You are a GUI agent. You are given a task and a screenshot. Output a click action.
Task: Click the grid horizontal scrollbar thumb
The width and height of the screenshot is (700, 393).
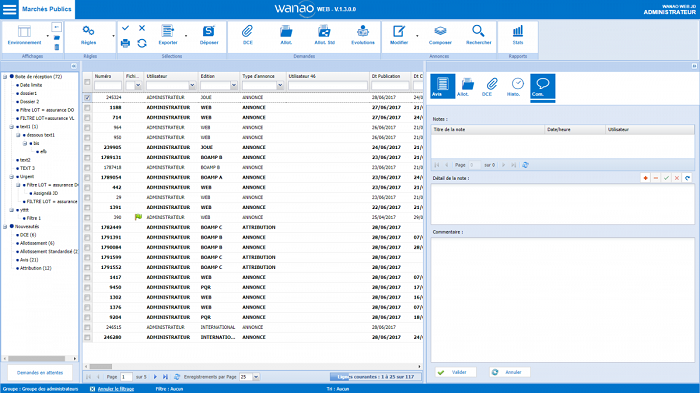101,367
